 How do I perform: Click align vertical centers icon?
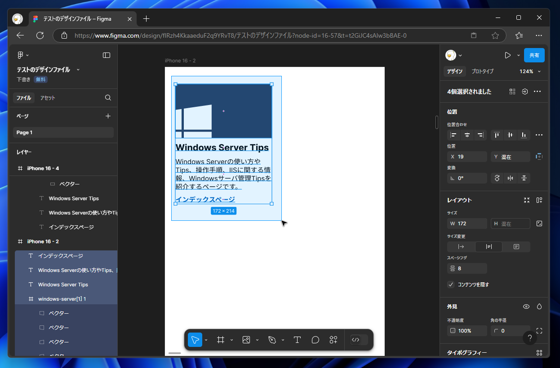[x=510, y=135]
